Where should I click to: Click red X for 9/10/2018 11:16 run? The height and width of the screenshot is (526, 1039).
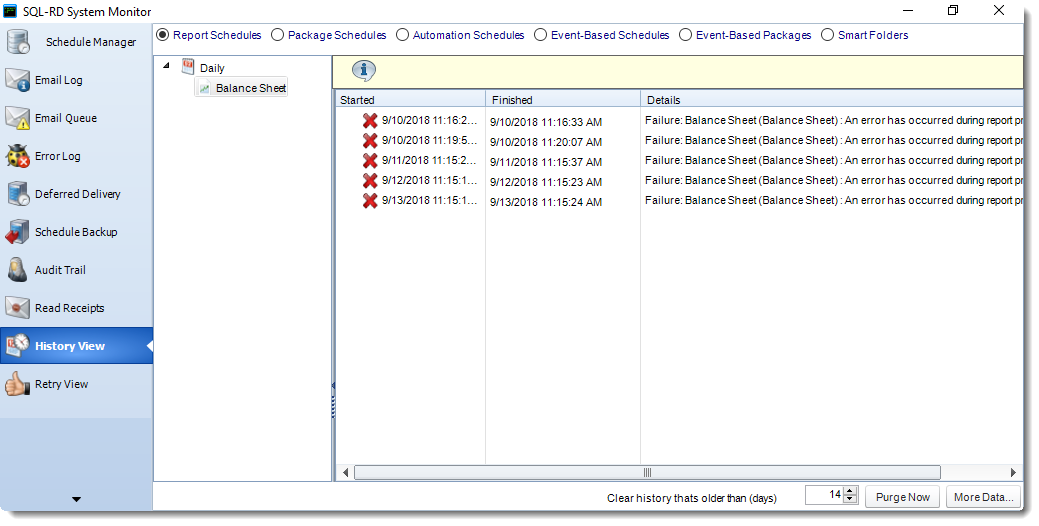click(370, 121)
